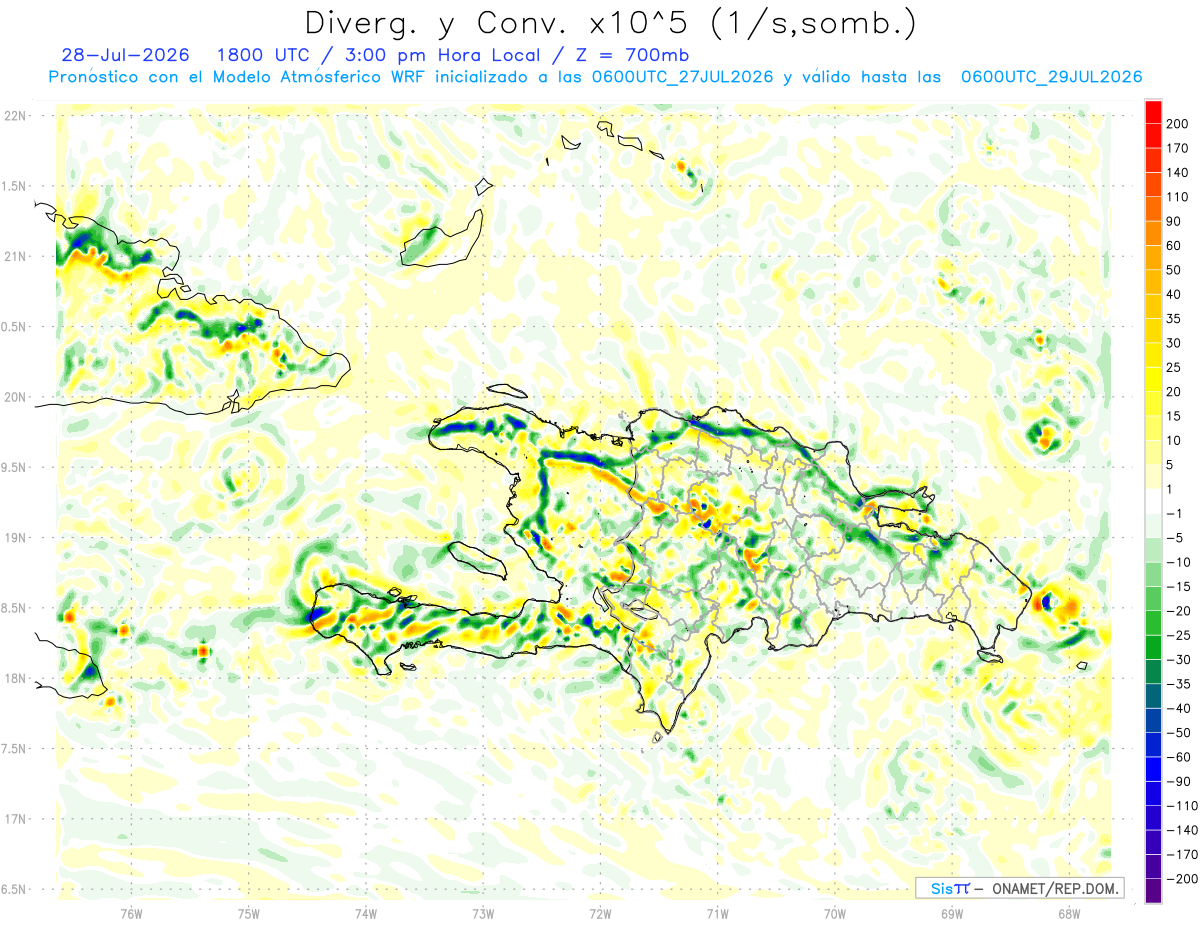The width and height of the screenshot is (1200, 927).
Task: Click the '72W' longitude label
Action: click(x=600, y=913)
